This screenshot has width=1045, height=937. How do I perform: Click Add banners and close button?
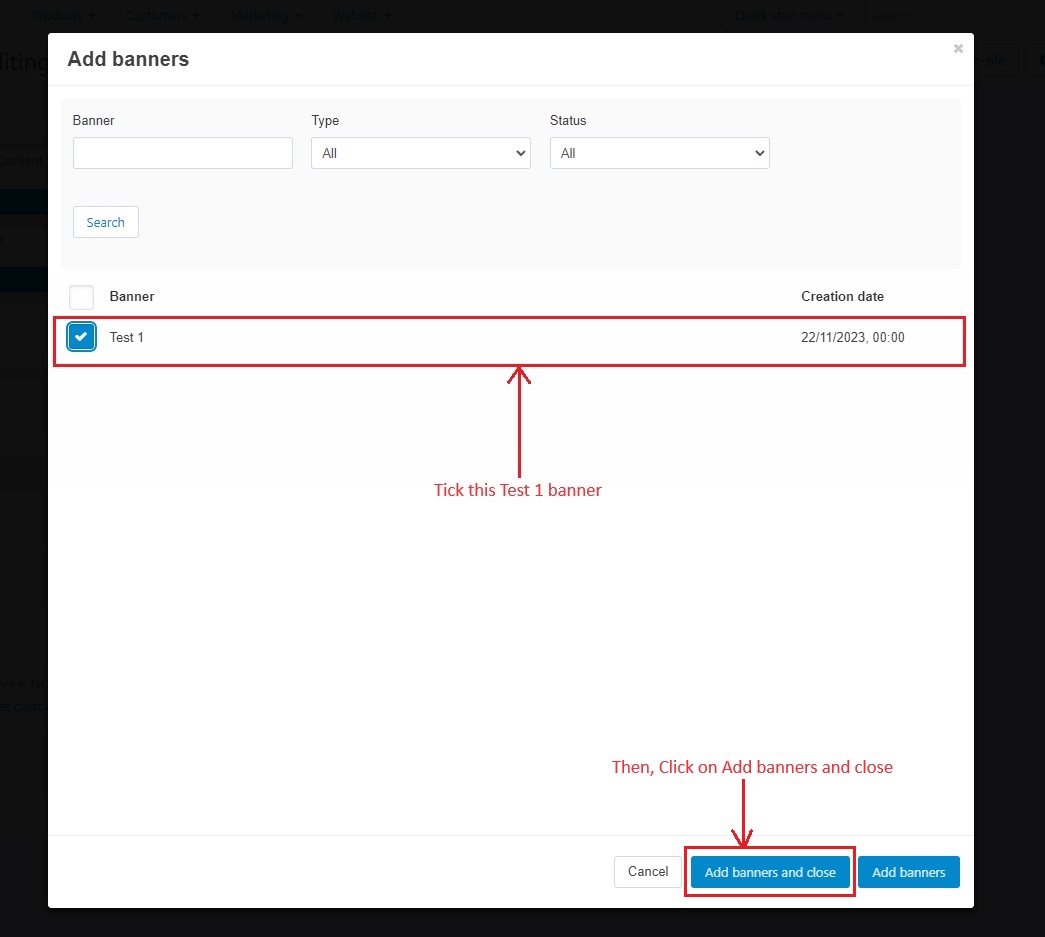(770, 872)
